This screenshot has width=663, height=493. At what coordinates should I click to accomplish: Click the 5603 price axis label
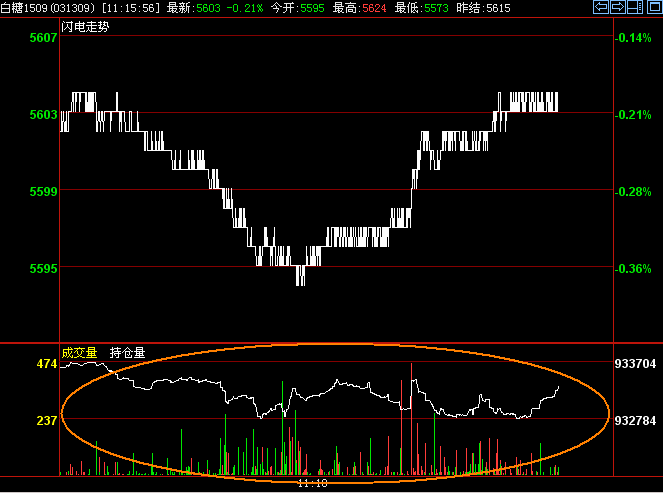coord(43,115)
